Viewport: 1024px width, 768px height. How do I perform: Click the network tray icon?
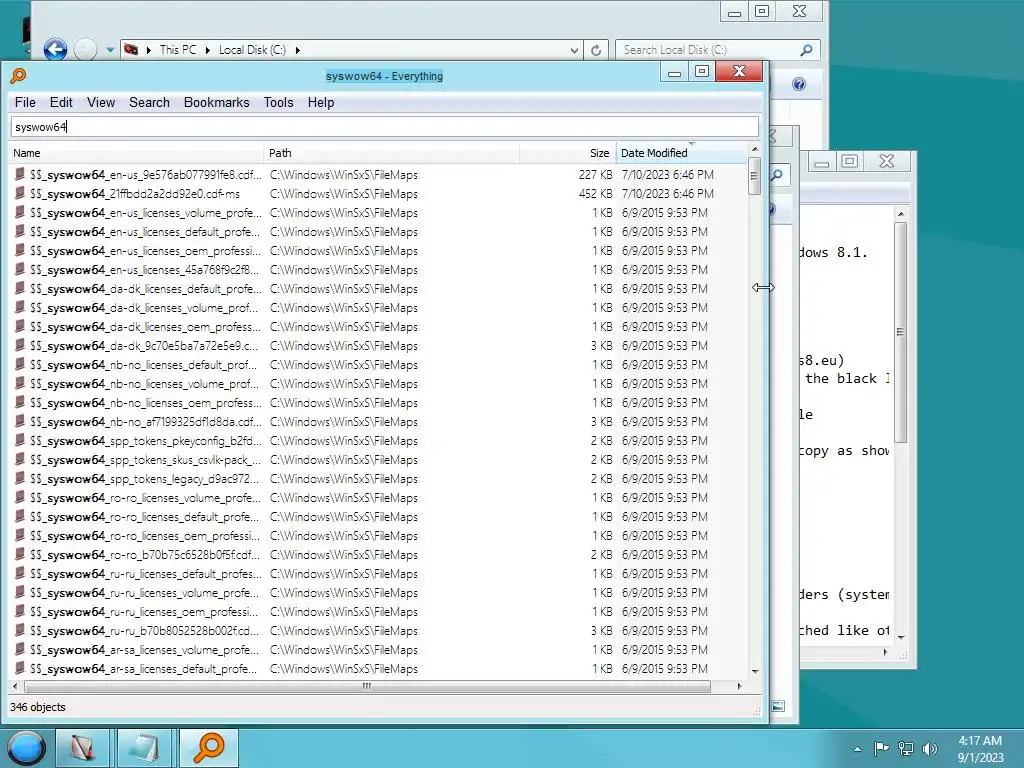(x=906, y=748)
